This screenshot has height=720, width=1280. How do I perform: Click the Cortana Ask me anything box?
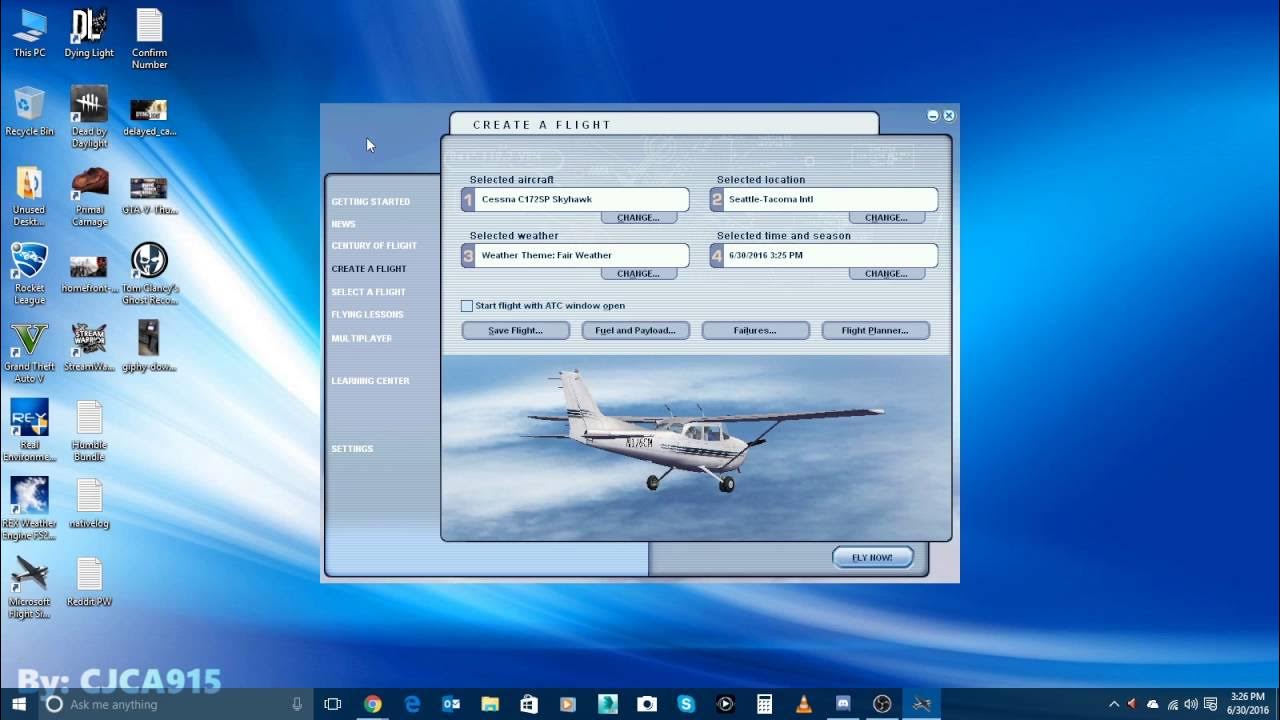[x=175, y=704]
